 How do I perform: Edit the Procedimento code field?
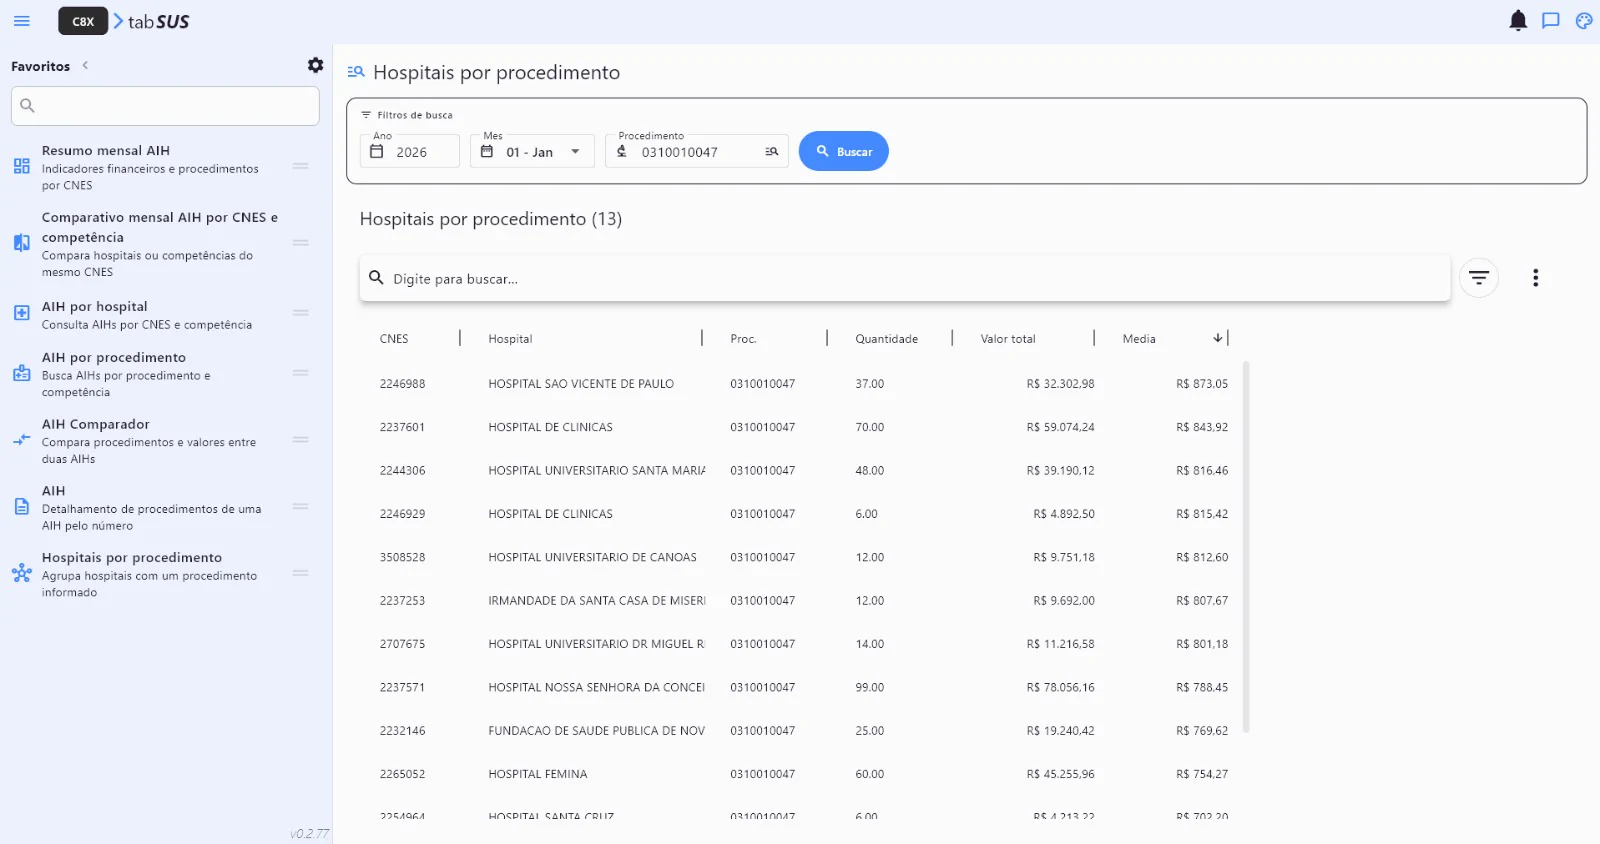pos(697,152)
